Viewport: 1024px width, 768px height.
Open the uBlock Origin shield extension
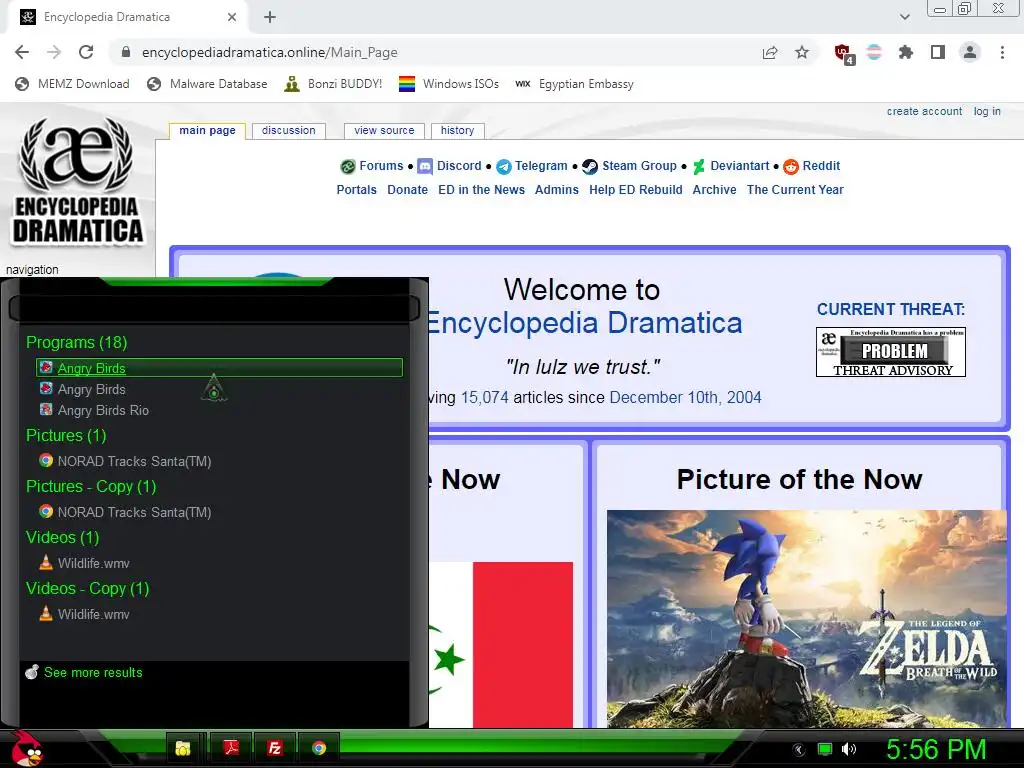tap(843, 53)
